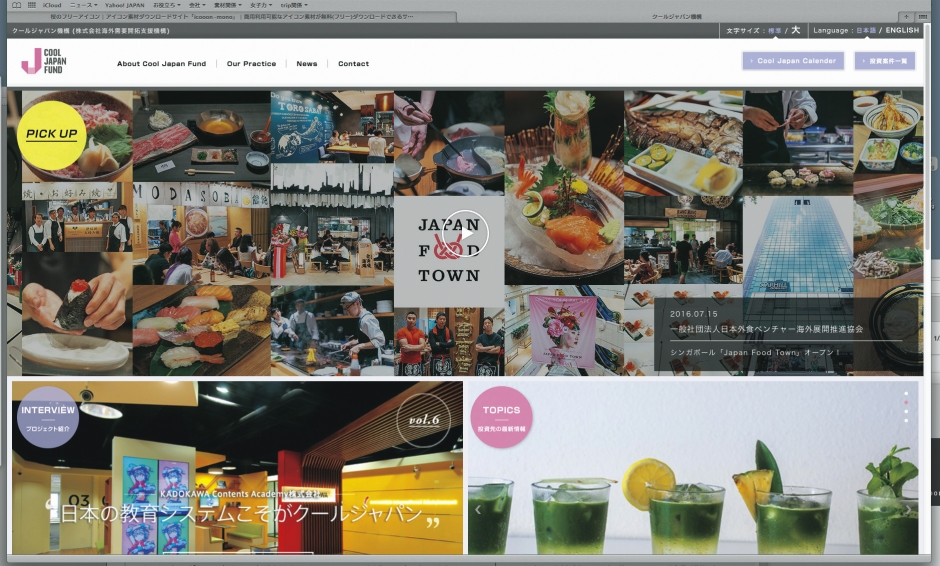Open chef cooking at teppan grill photo
The width and height of the screenshot is (940, 566).
[332, 331]
